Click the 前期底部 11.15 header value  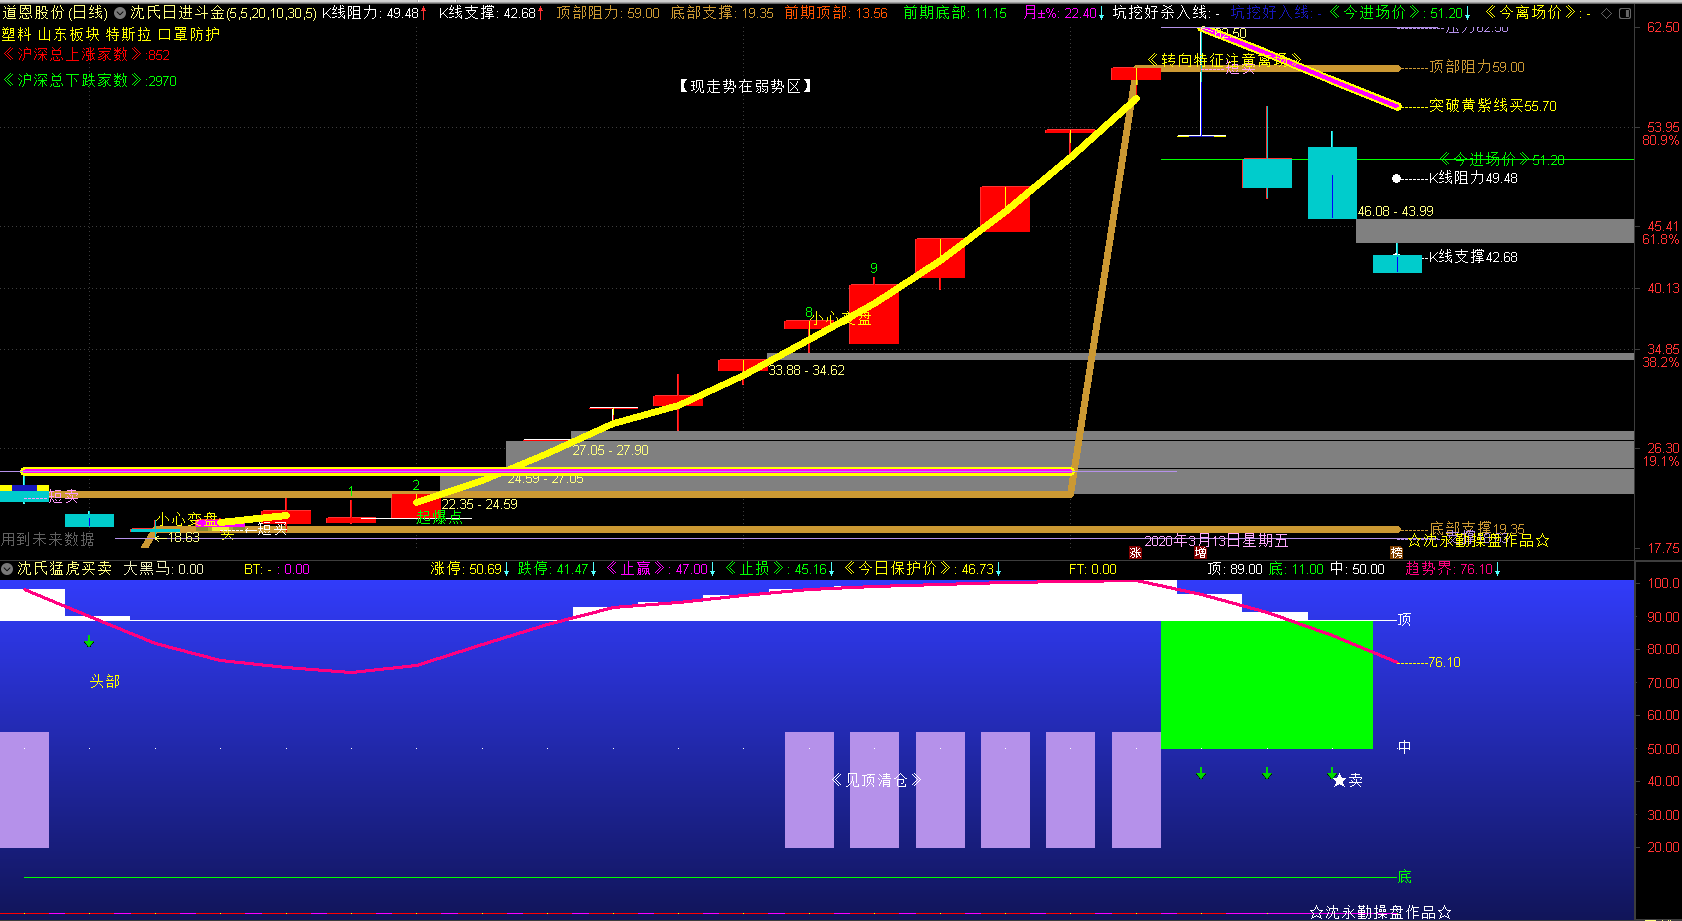click(x=955, y=13)
